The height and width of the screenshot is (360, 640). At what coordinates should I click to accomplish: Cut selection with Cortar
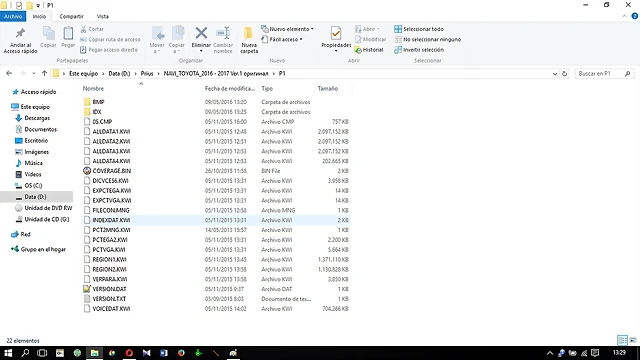click(92, 29)
